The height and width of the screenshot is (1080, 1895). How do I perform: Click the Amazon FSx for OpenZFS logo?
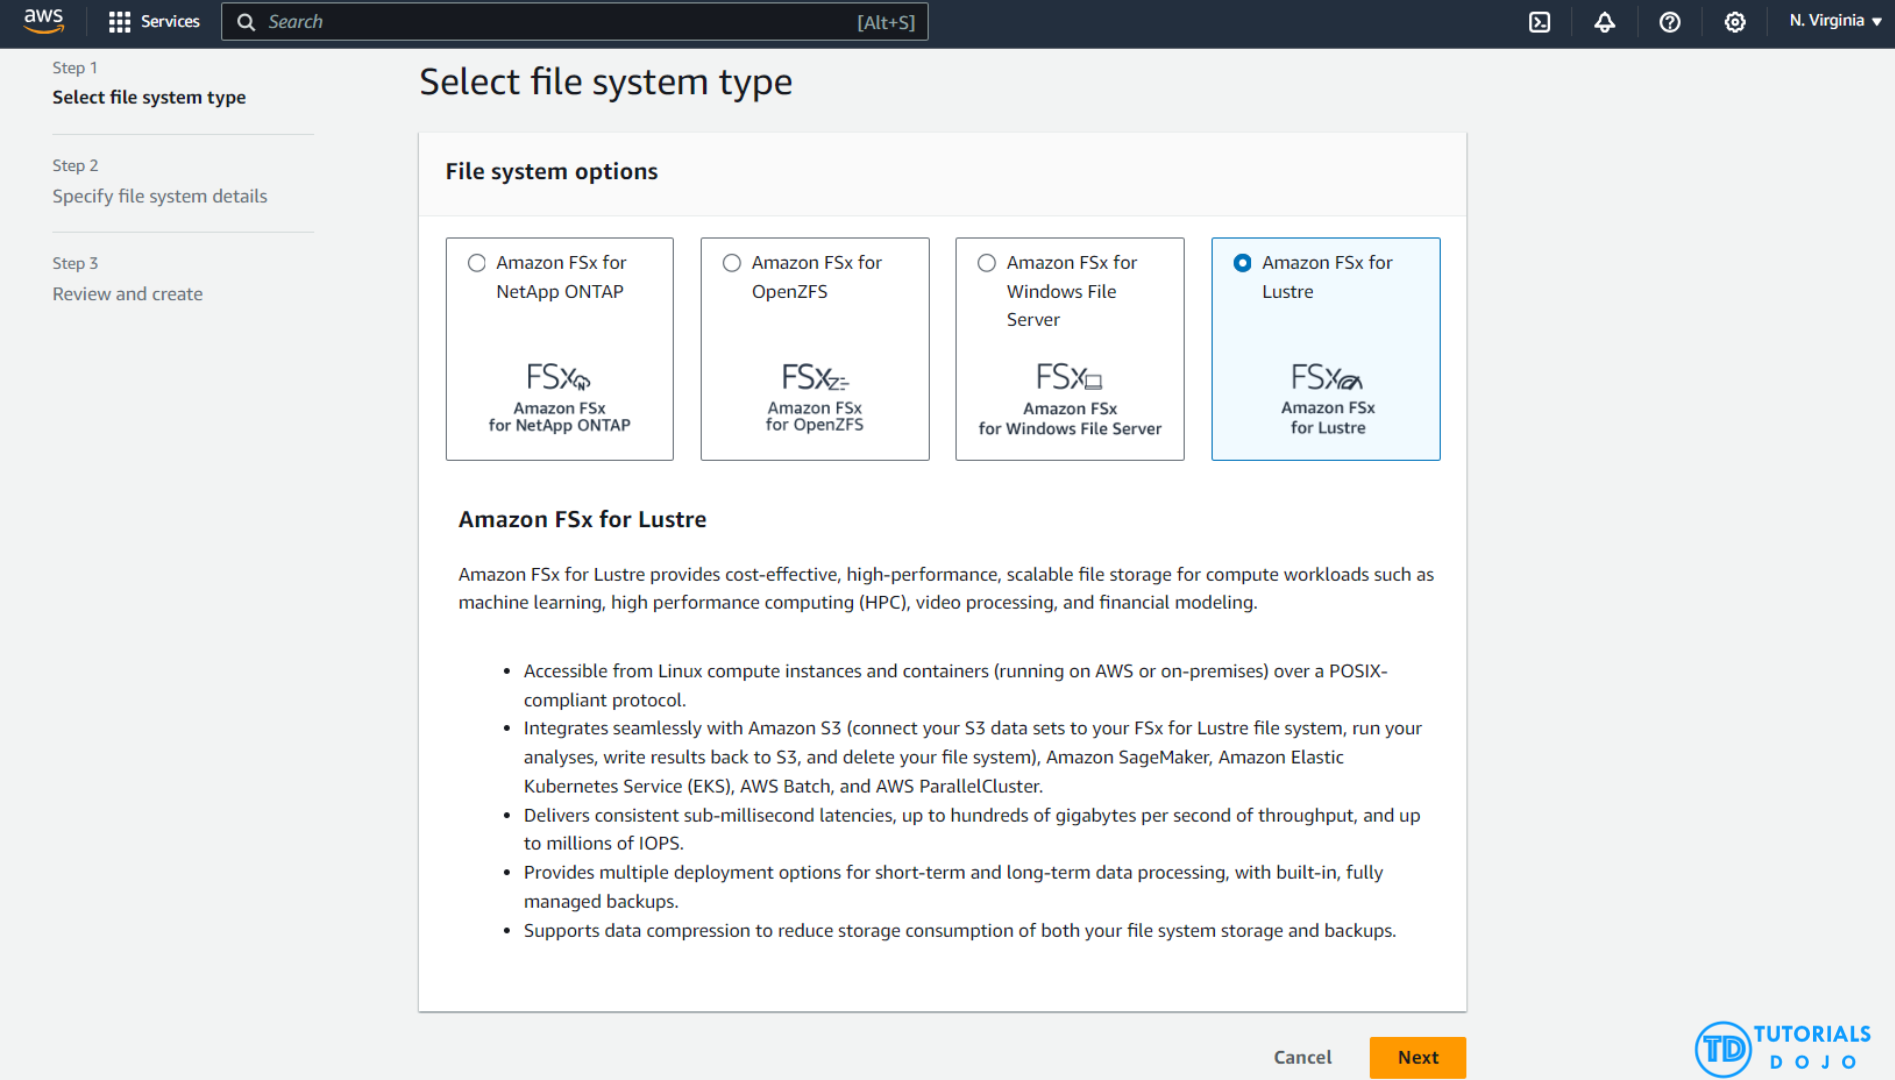coord(814,378)
